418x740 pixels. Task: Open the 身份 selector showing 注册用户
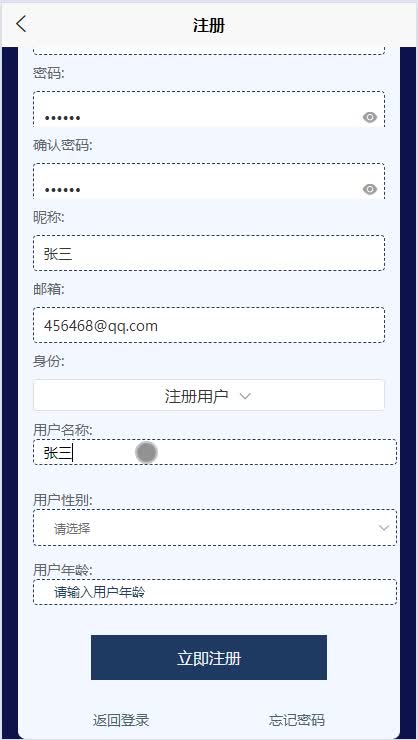[x=209, y=395]
